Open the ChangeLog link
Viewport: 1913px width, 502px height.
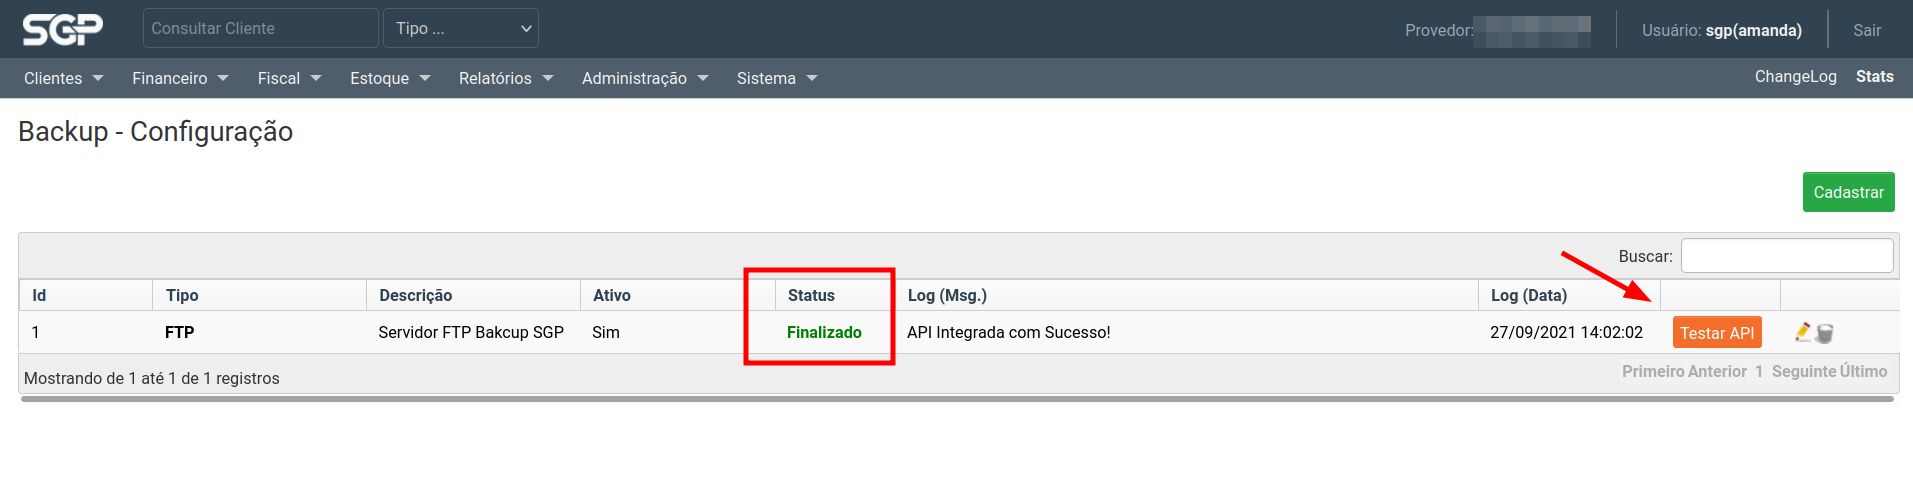[x=1795, y=77]
